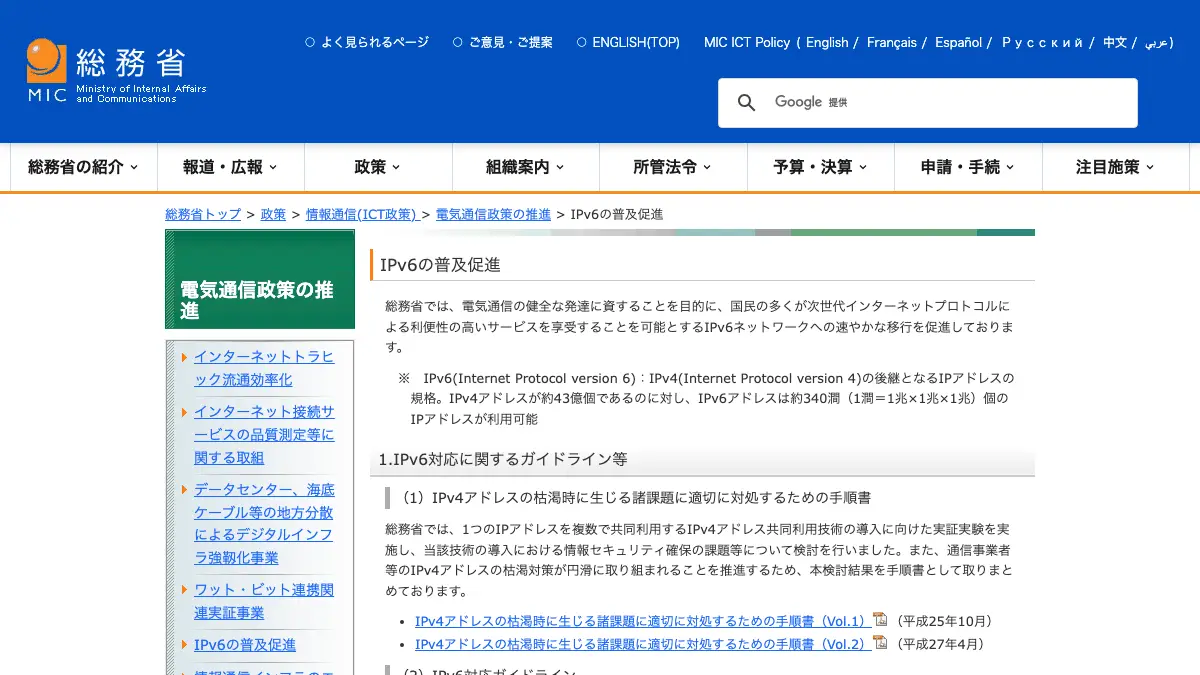The height and width of the screenshot is (675, 1200).
Task: Open よく見られるページ link
Action: click(x=375, y=42)
